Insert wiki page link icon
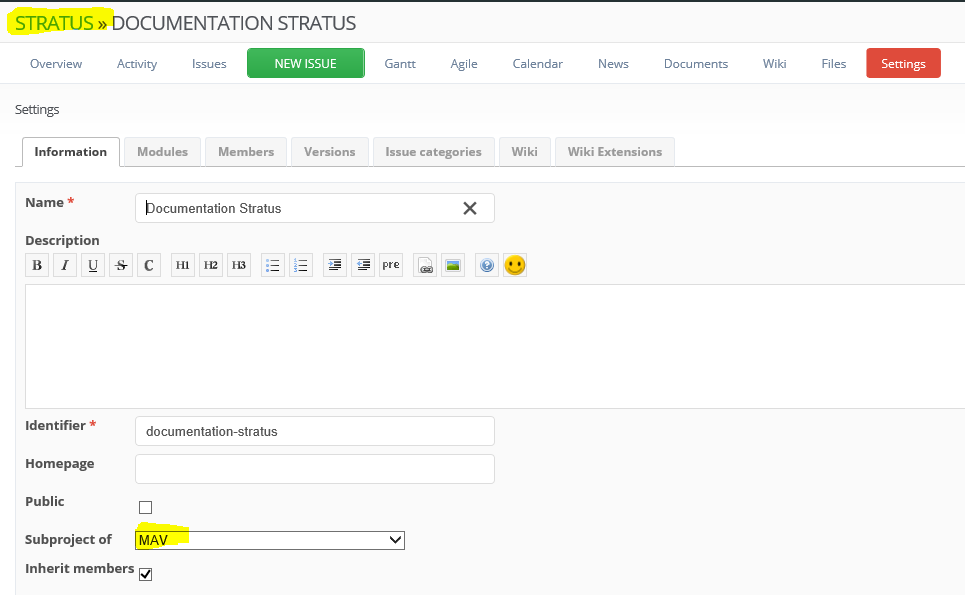This screenshot has width=965, height=595. pos(425,265)
